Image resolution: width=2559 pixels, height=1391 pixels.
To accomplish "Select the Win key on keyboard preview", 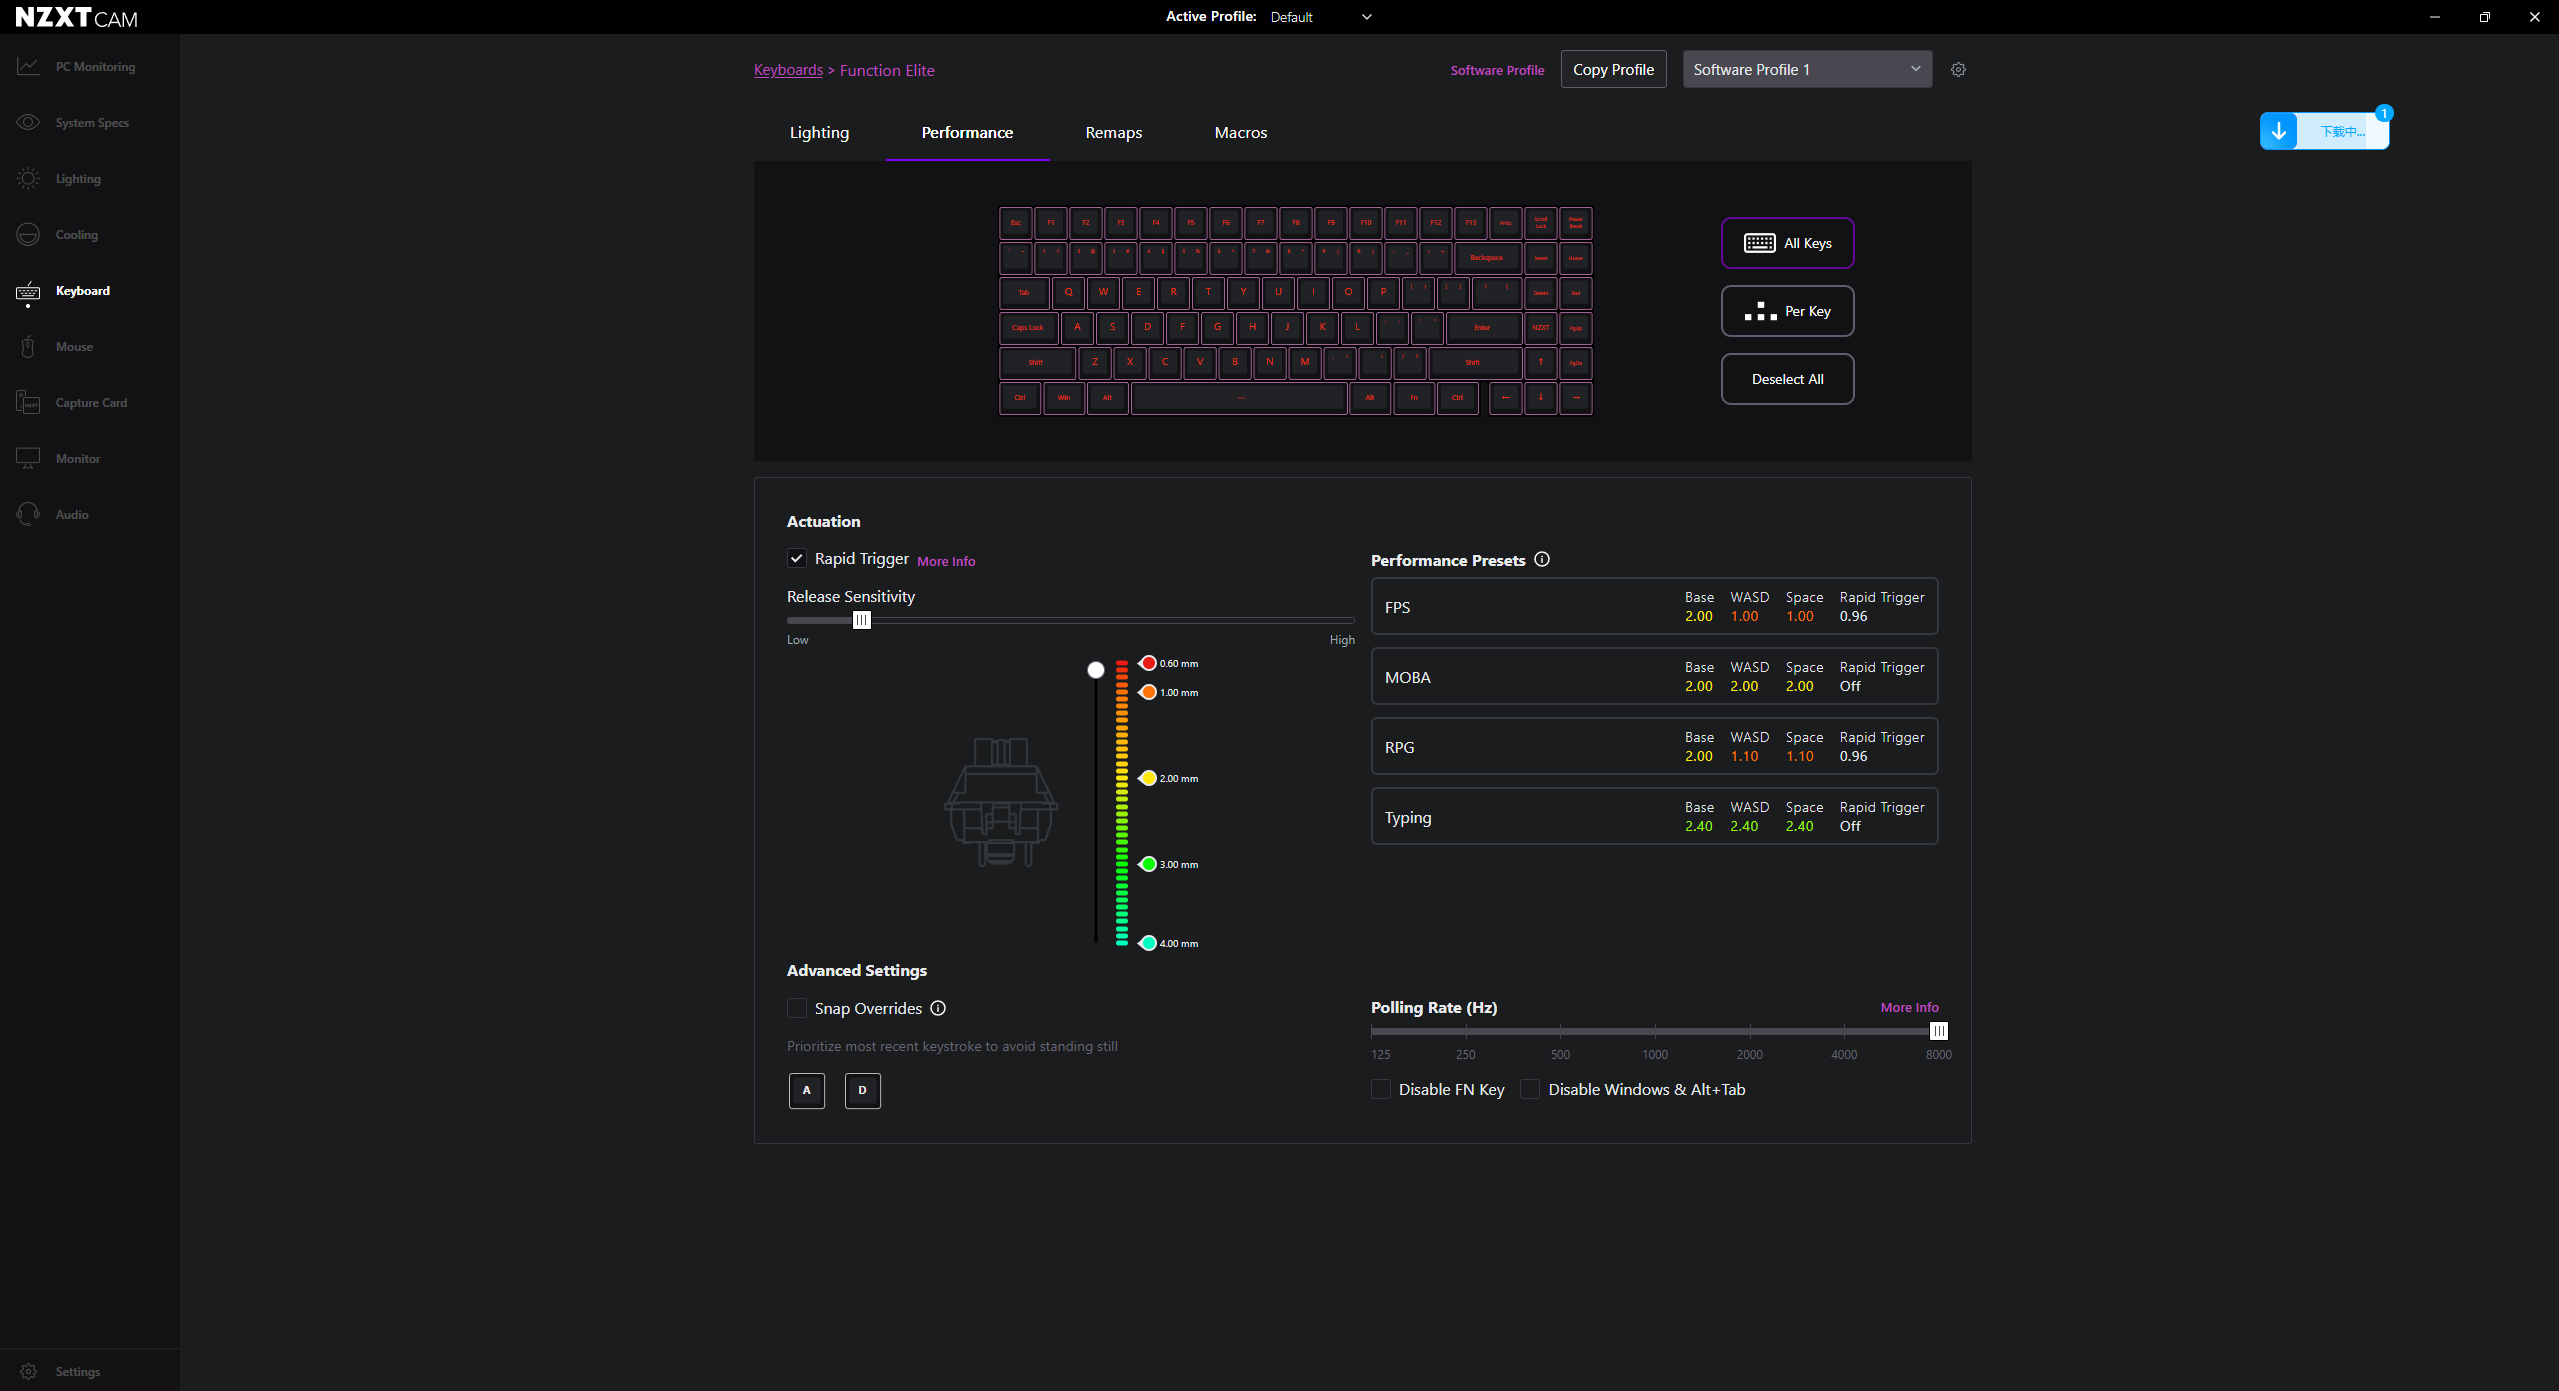I will (x=1064, y=398).
